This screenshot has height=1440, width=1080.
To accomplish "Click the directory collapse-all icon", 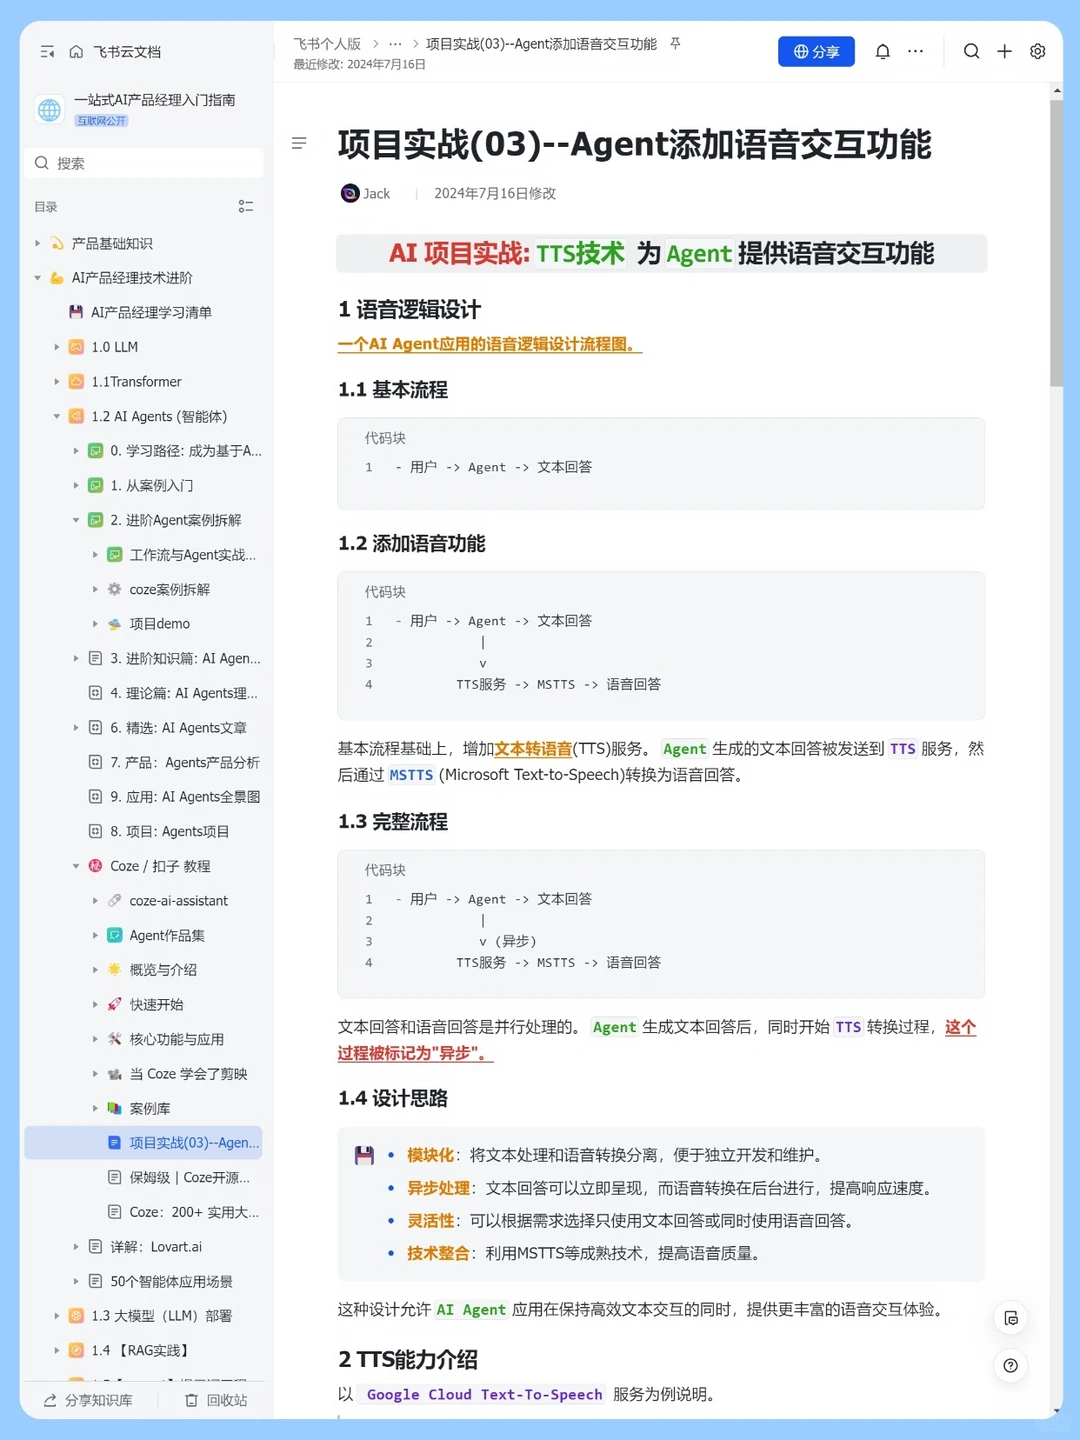I will [x=246, y=207].
